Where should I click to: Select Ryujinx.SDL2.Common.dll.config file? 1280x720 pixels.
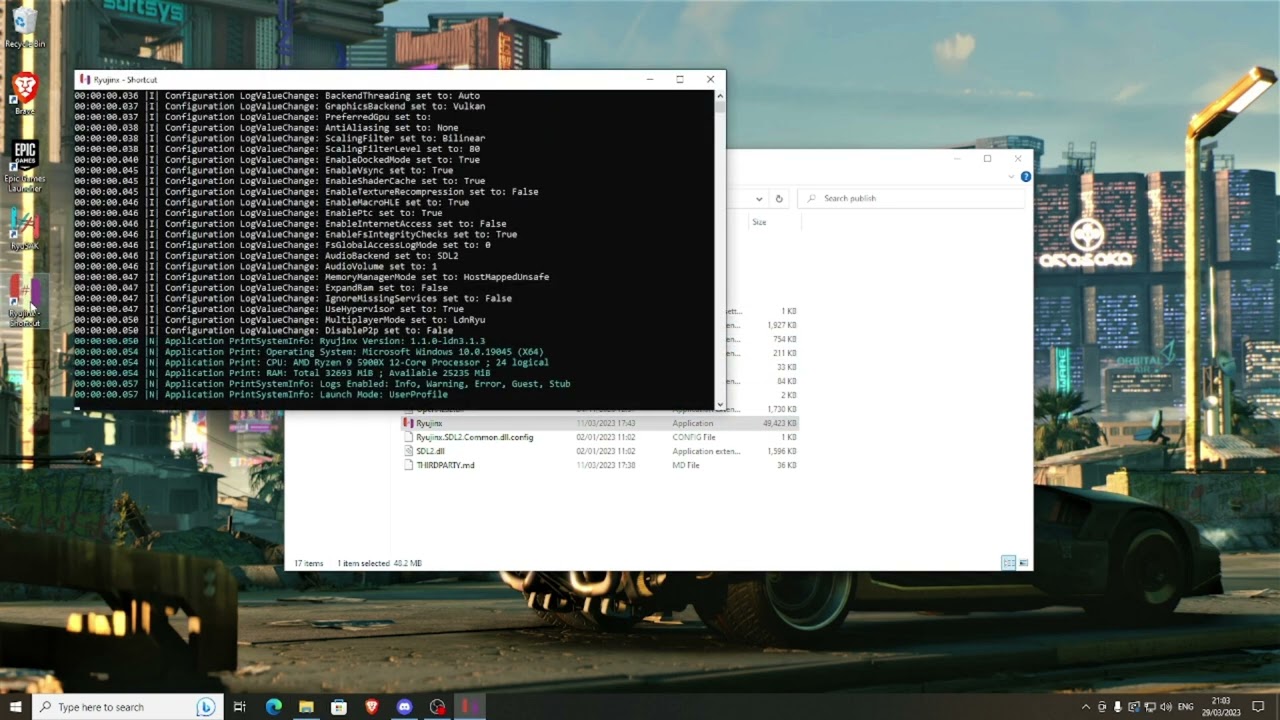475,437
